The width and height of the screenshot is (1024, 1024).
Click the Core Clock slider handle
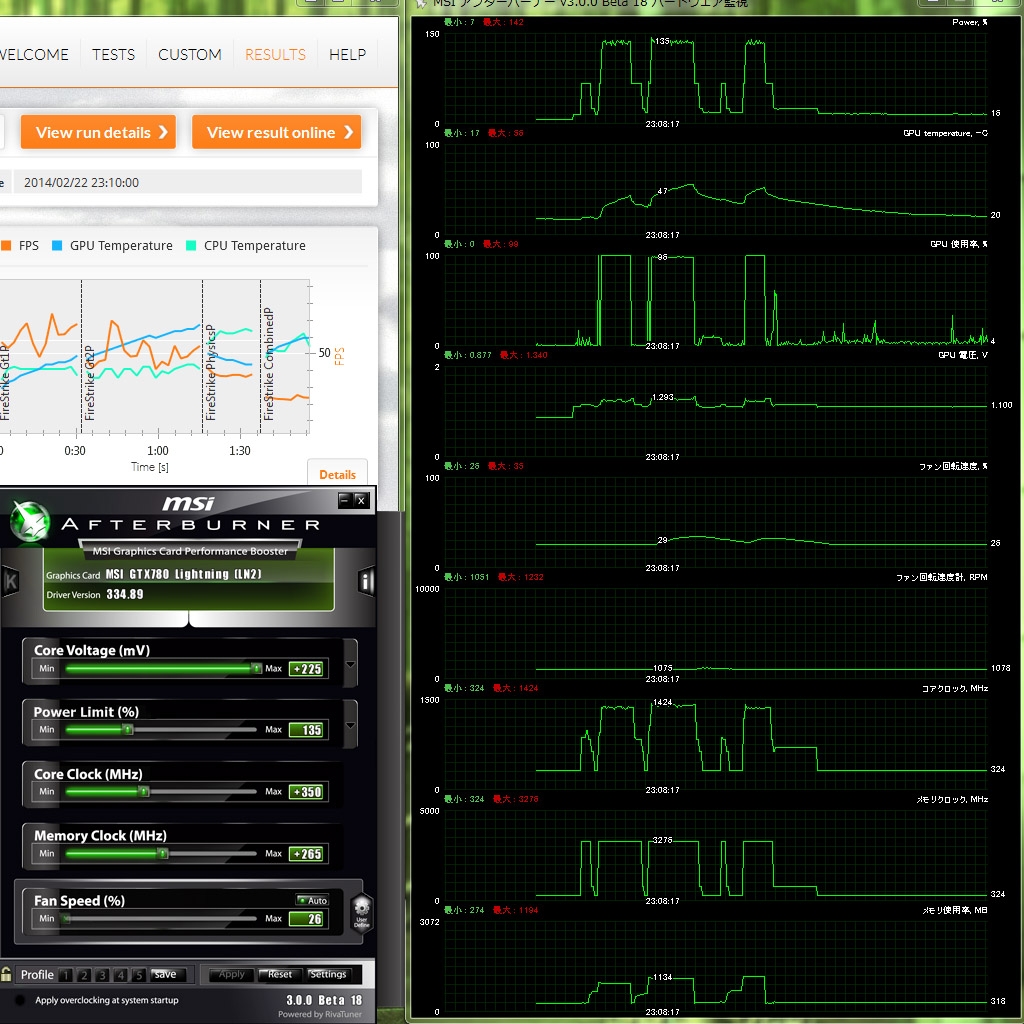click(x=145, y=792)
